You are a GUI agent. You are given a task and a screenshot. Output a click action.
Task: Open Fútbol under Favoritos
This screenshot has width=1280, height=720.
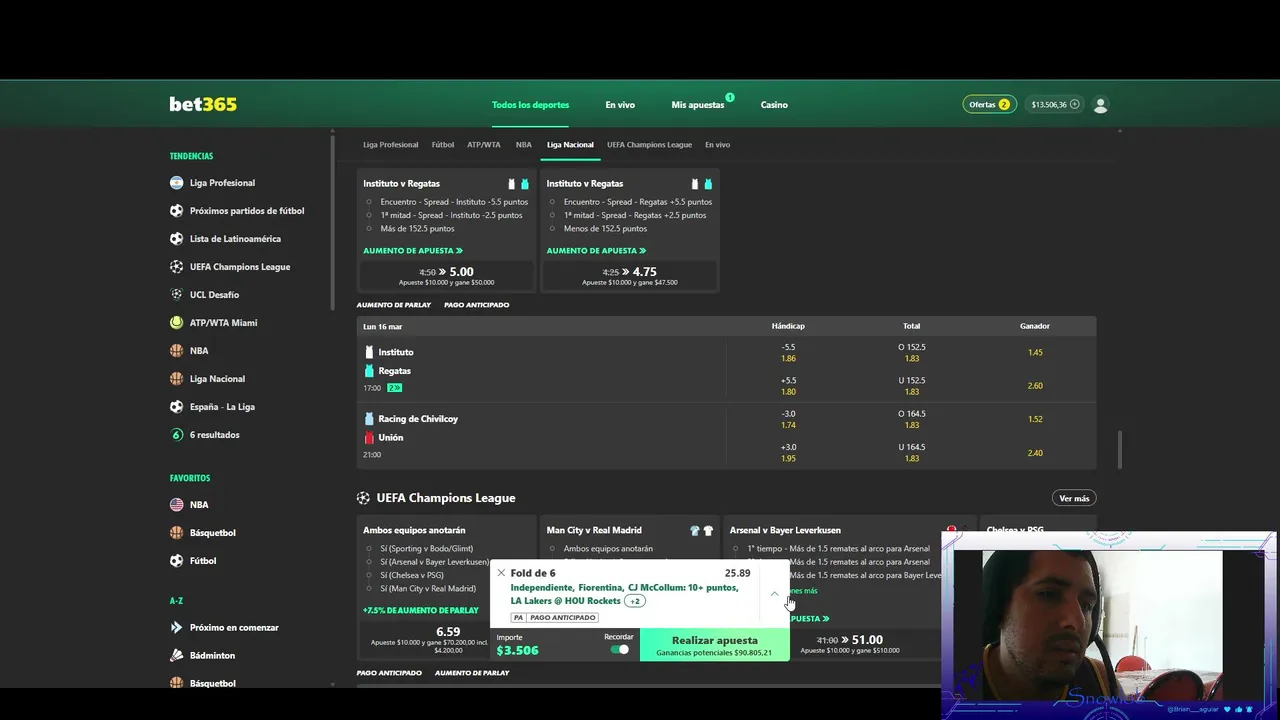[203, 561]
